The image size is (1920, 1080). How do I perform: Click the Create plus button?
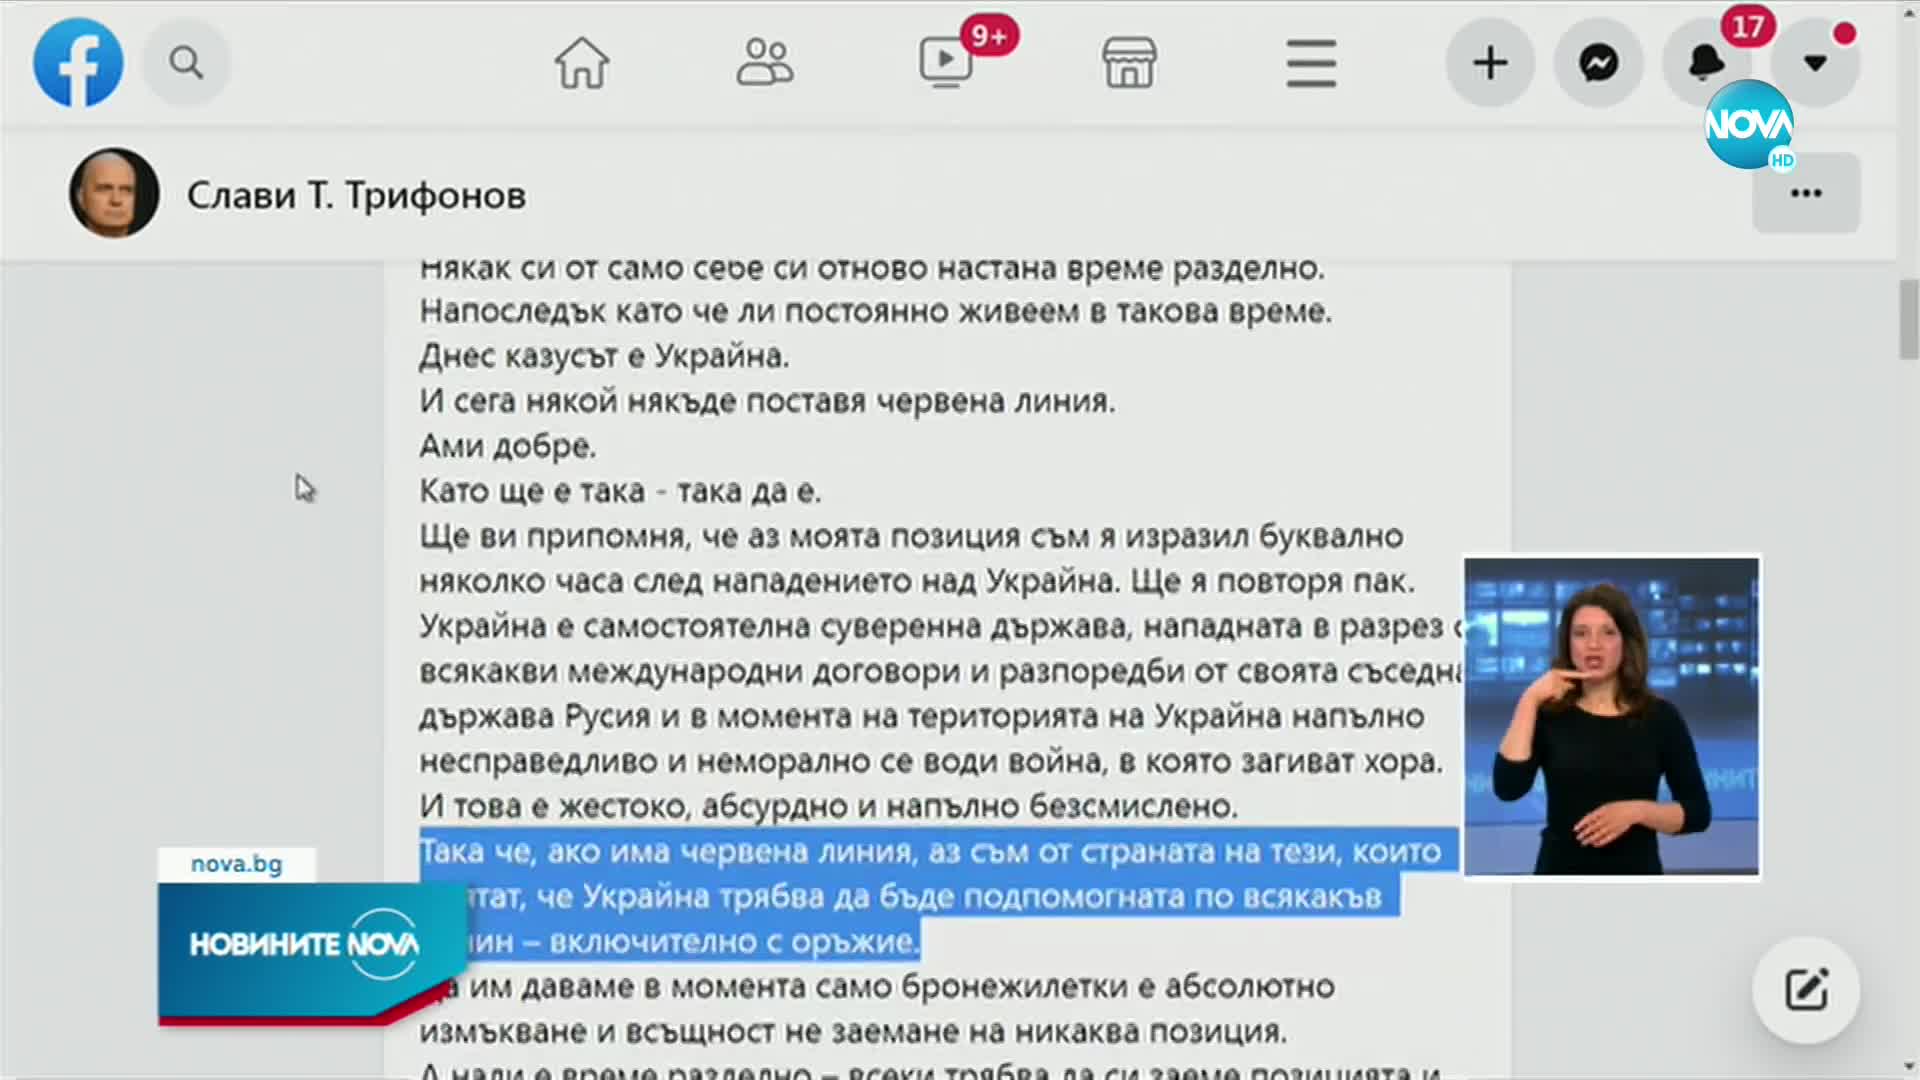pyautogui.click(x=1490, y=63)
